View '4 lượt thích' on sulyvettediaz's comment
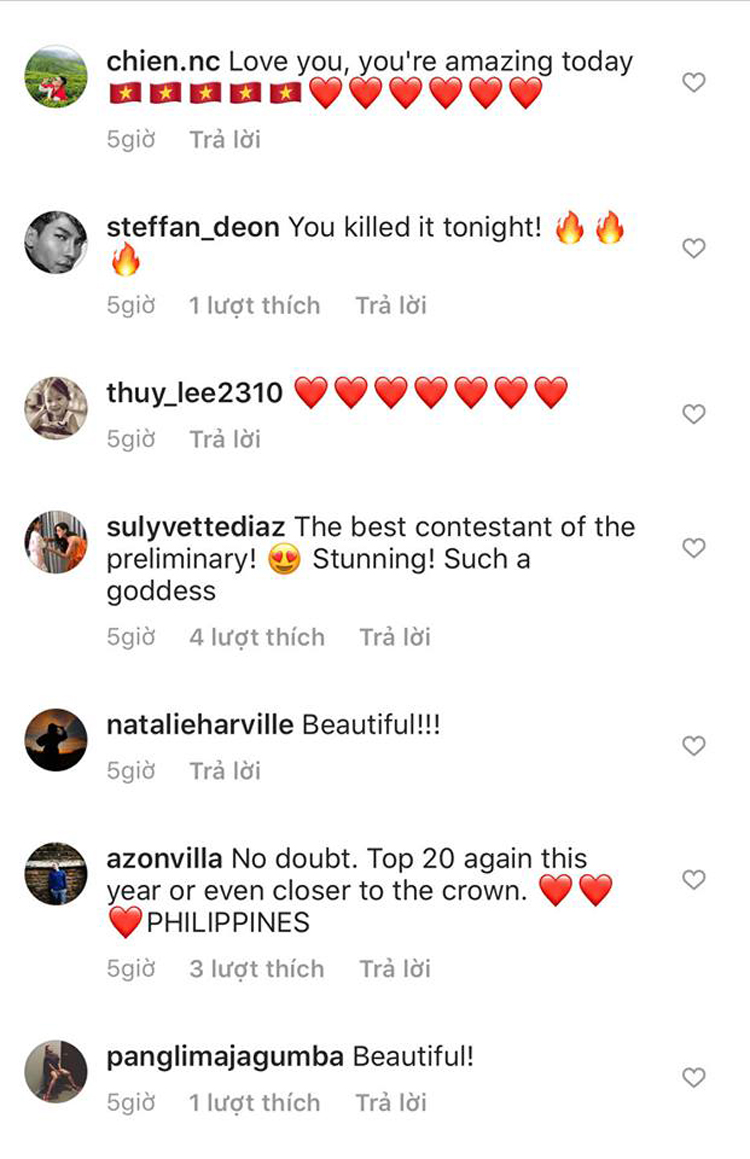750x1159 pixels. (257, 638)
